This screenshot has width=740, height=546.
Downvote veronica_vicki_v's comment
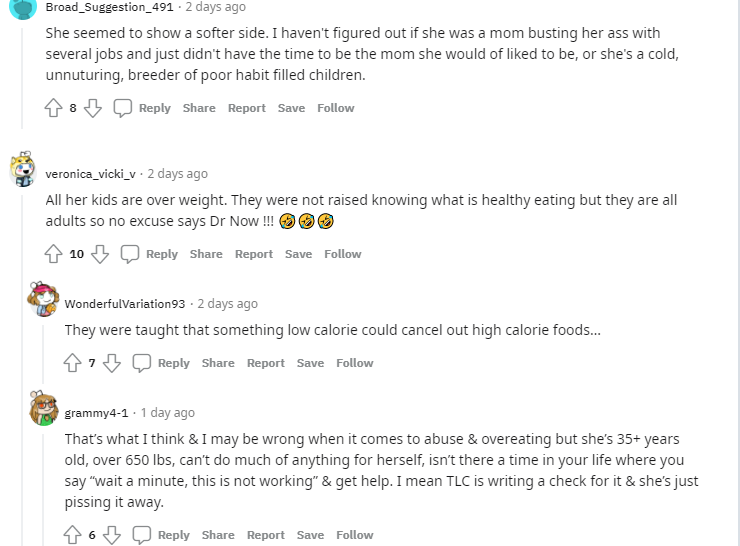coord(100,254)
